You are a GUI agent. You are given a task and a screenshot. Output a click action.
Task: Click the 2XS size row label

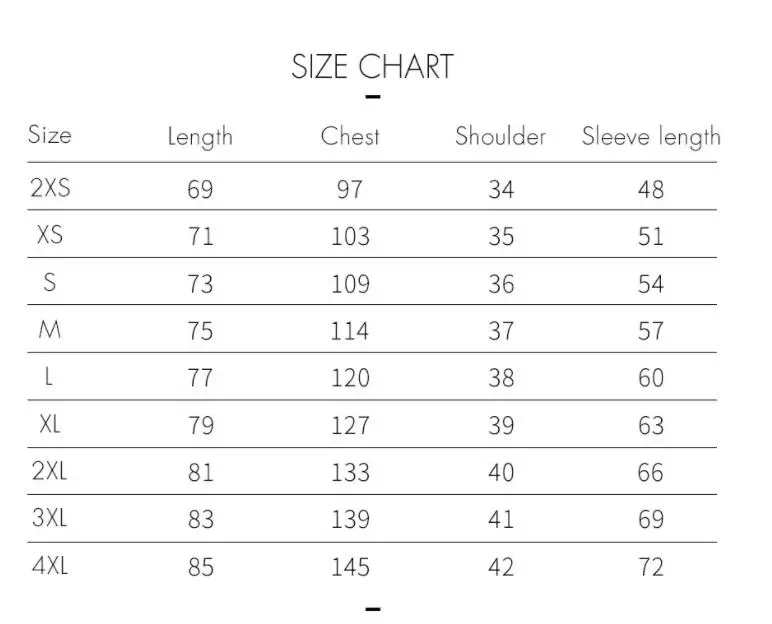(50, 188)
